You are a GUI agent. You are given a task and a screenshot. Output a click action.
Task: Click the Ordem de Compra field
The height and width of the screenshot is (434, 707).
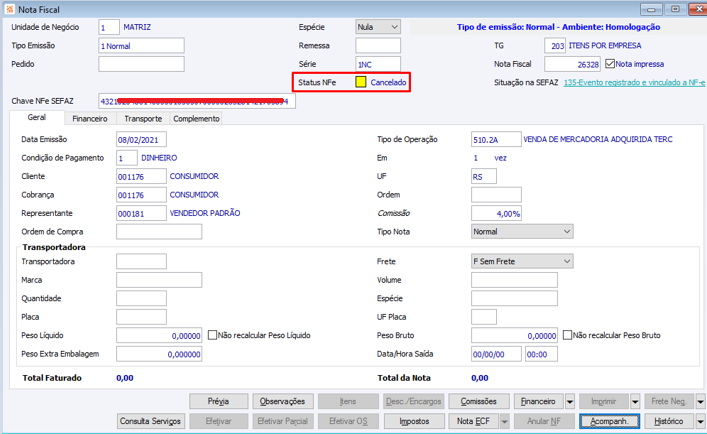[159, 232]
